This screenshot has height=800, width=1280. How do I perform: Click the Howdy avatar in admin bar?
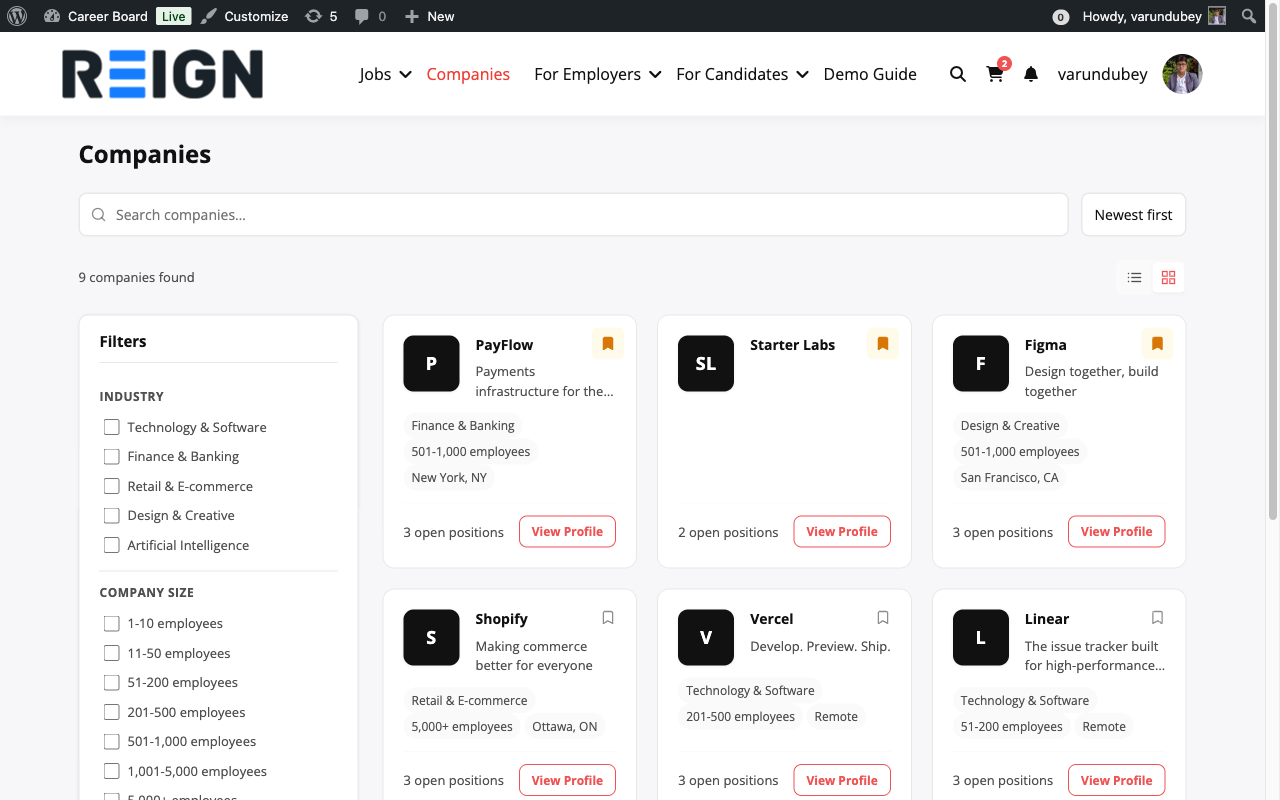click(x=1217, y=16)
